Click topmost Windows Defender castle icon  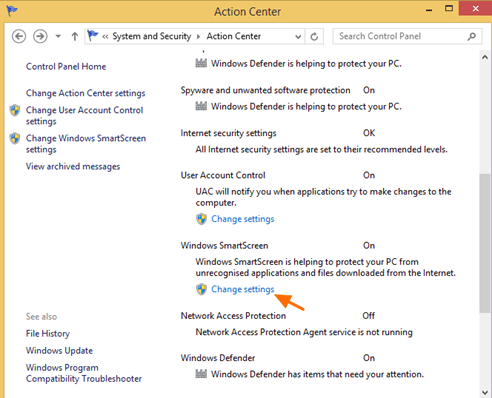click(201, 63)
